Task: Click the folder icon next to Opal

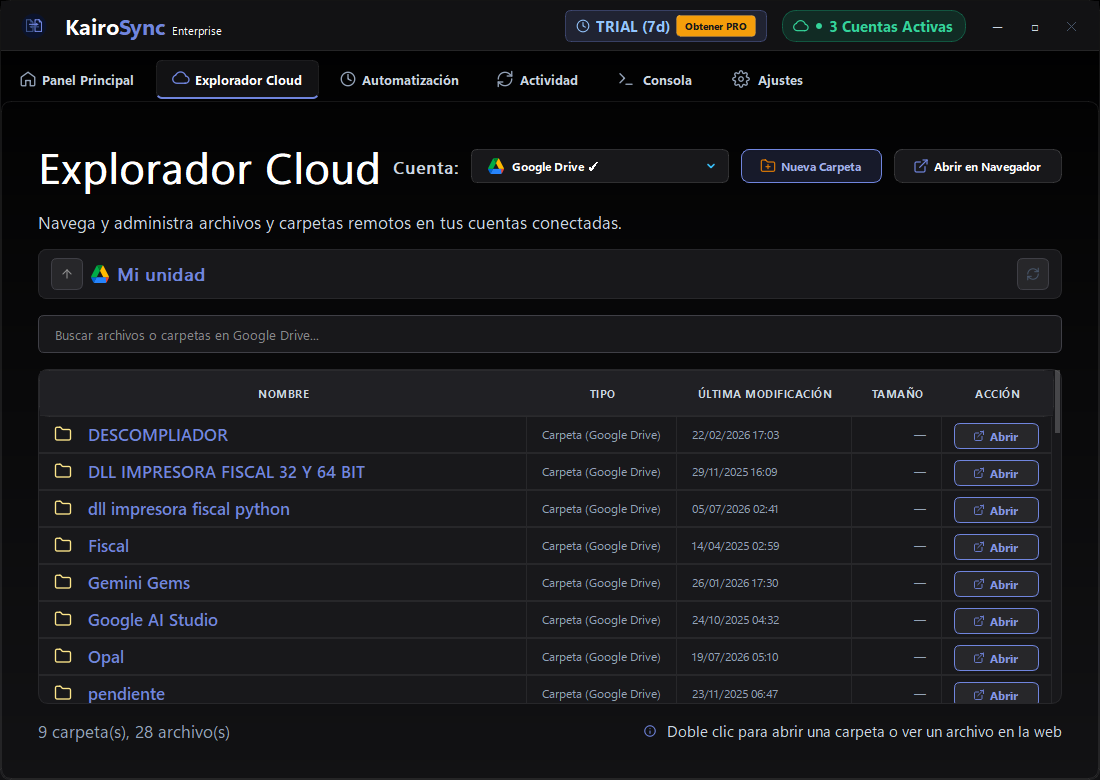Action: point(63,657)
